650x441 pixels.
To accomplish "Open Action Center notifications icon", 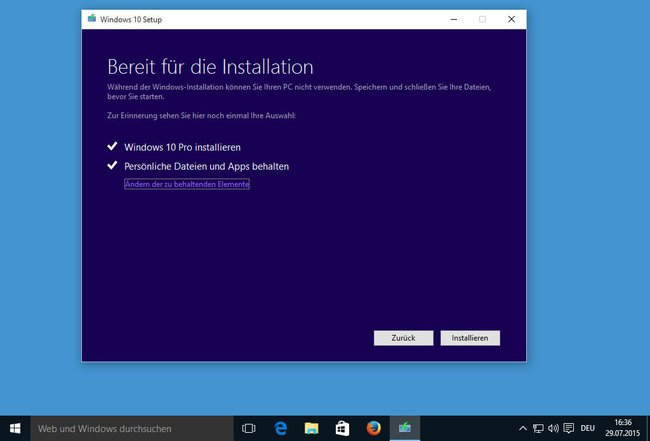I will click(x=569, y=429).
